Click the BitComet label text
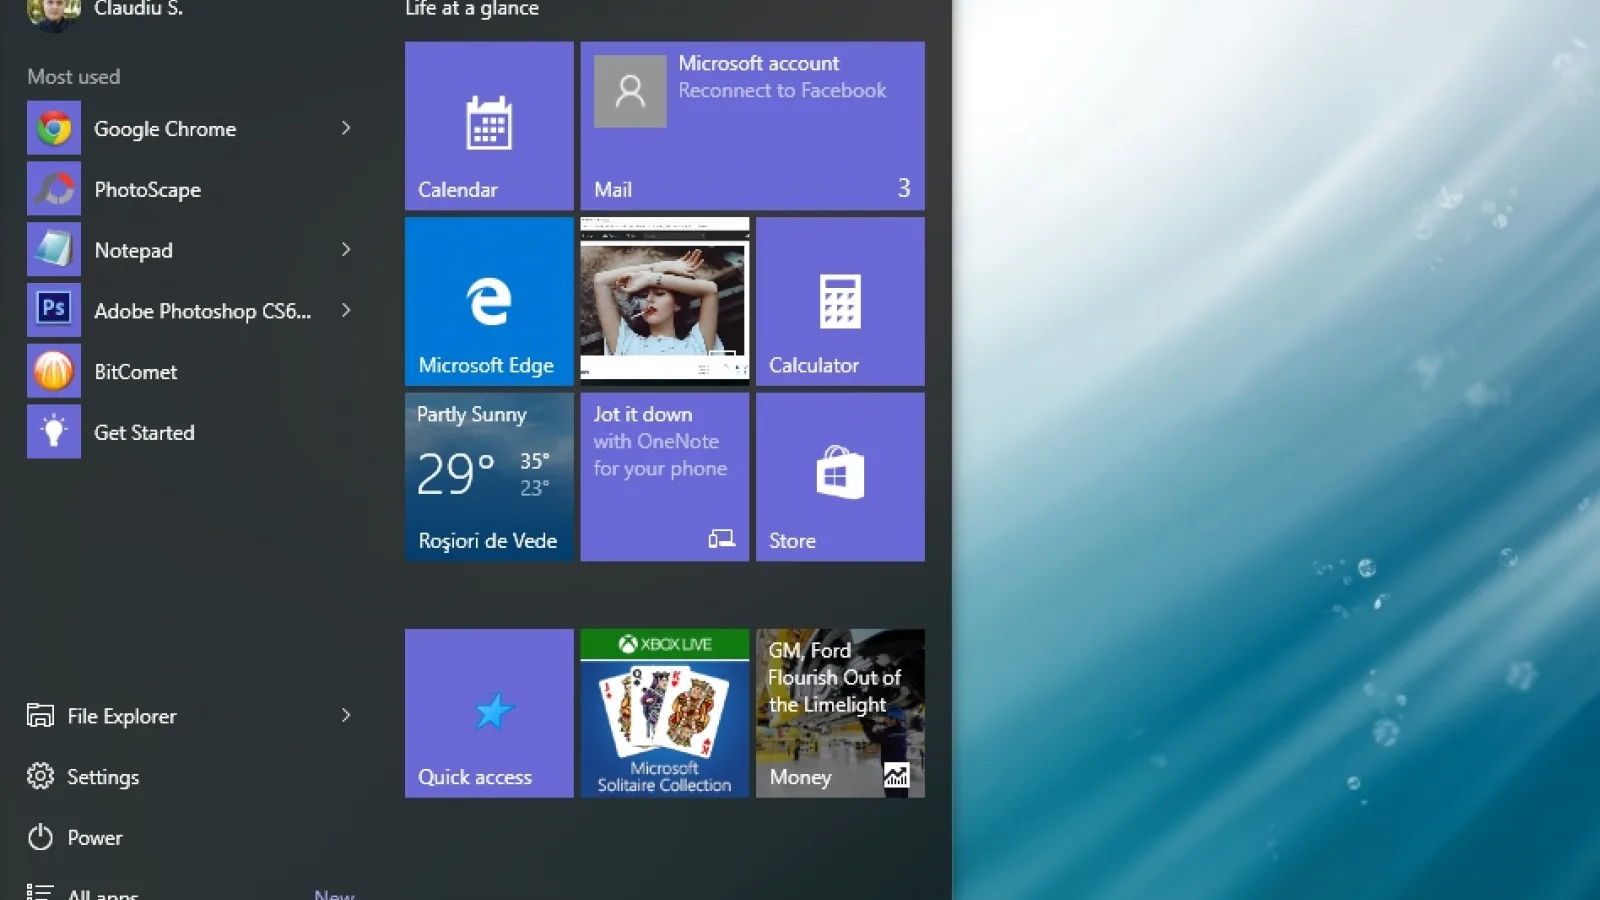 pos(135,372)
